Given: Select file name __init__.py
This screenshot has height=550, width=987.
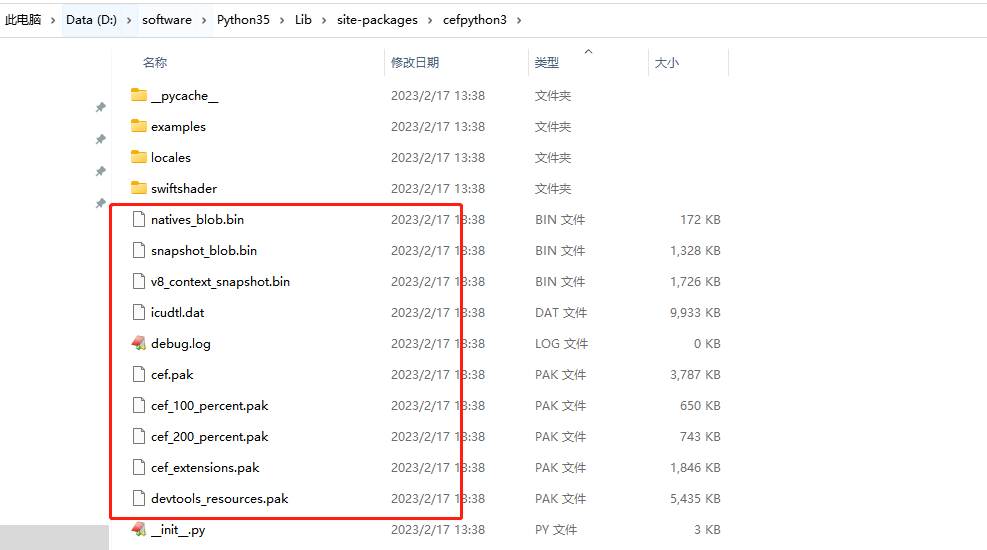Looking at the screenshot, I should point(178,529).
